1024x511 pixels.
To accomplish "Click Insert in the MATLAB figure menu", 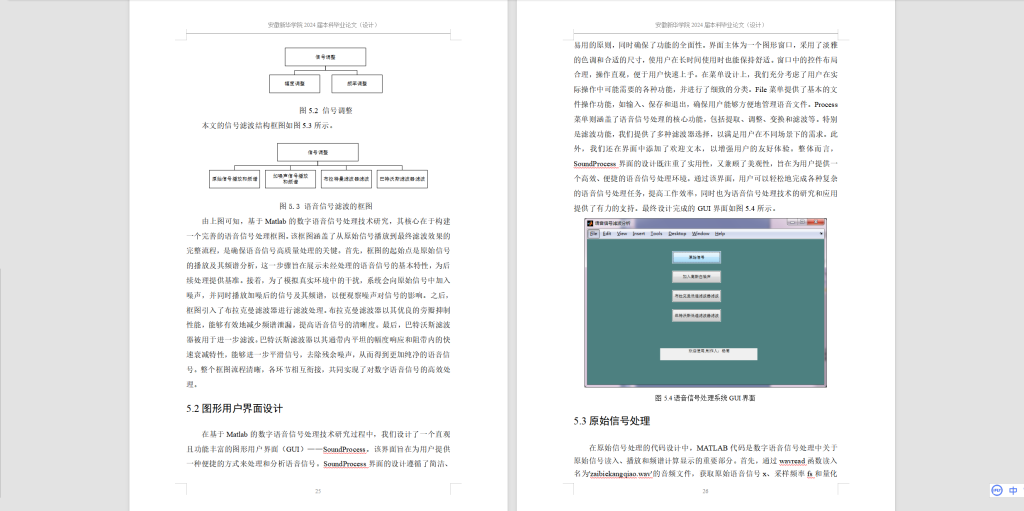I will pyautogui.click(x=639, y=233).
